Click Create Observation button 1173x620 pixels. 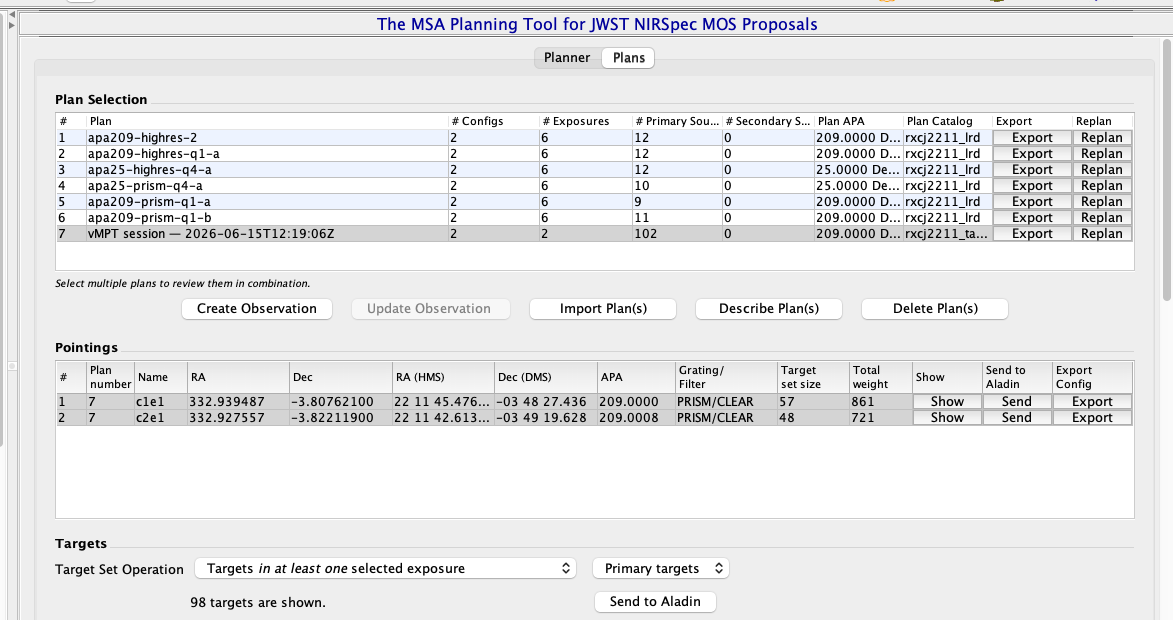[257, 309]
